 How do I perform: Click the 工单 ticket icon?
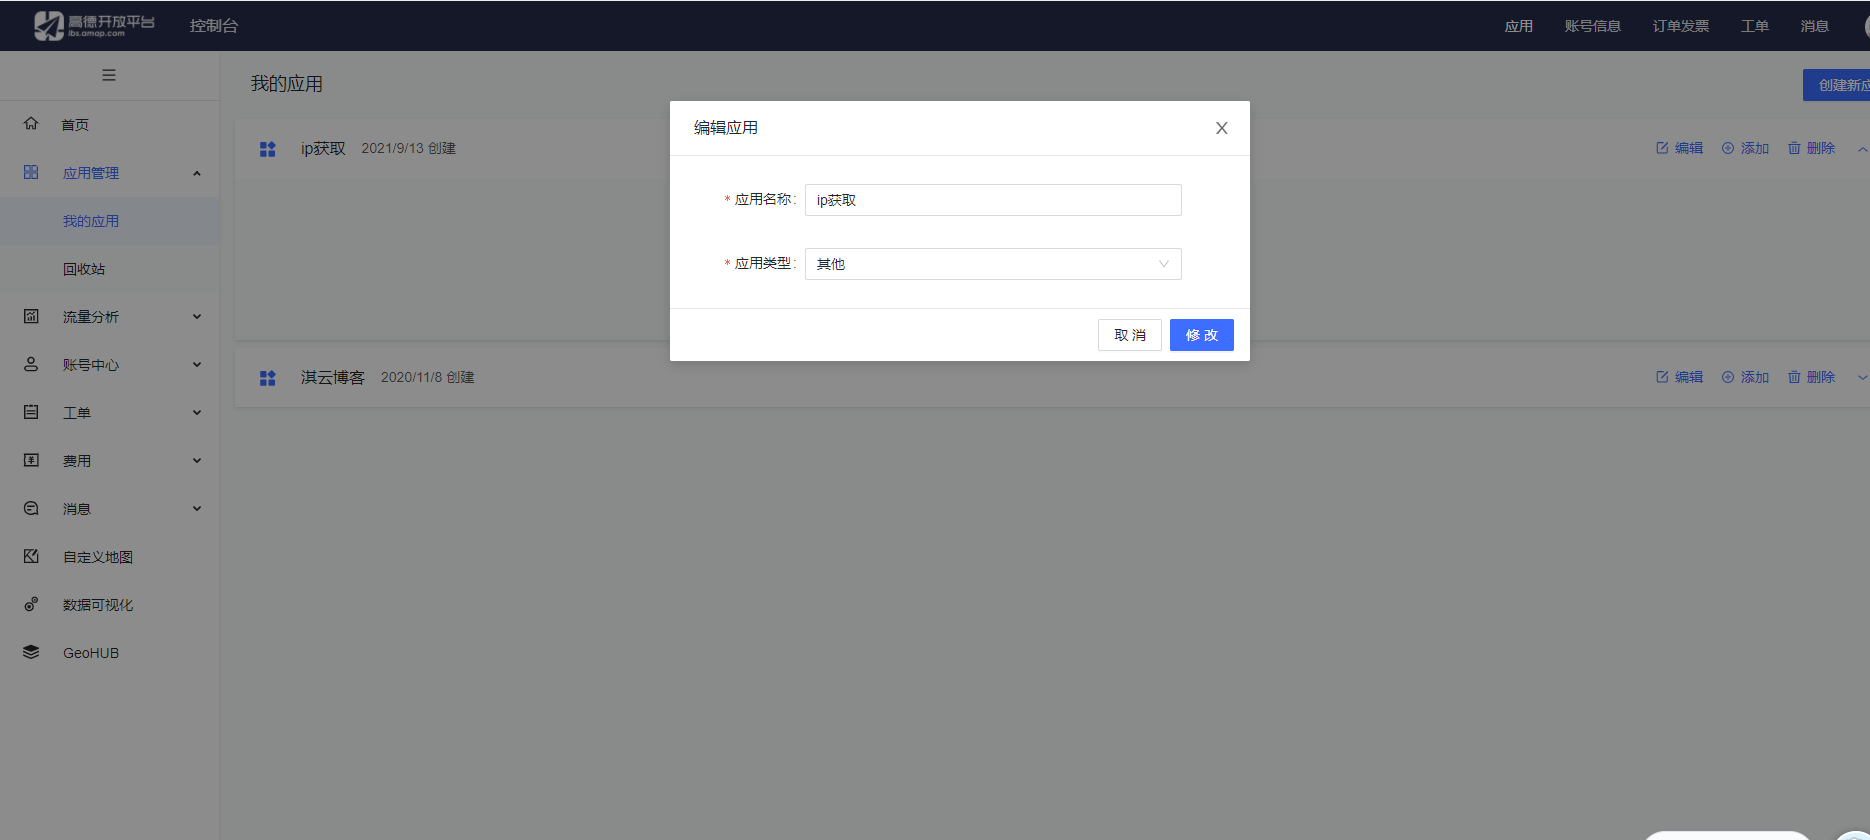point(31,412)
